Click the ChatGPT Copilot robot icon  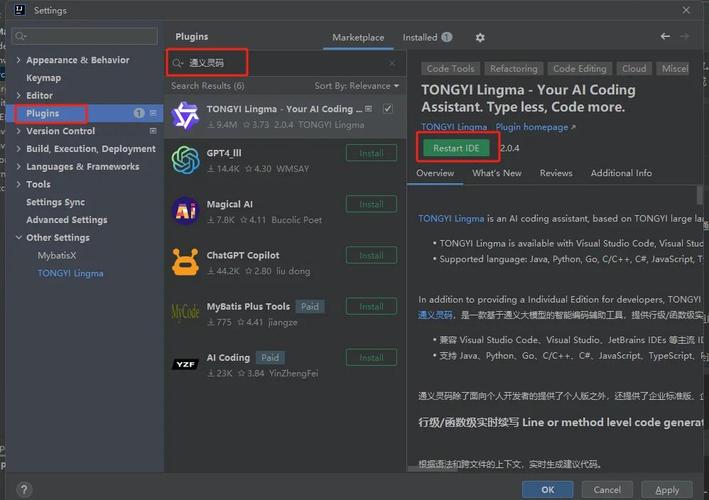tap(185, 262)
